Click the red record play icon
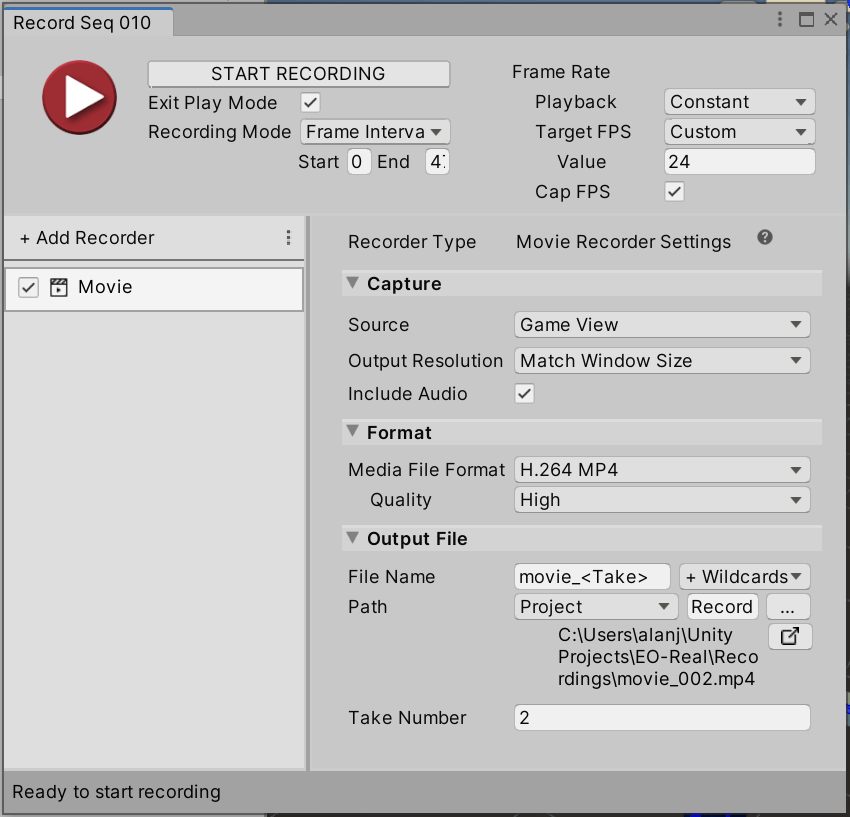 74,97
